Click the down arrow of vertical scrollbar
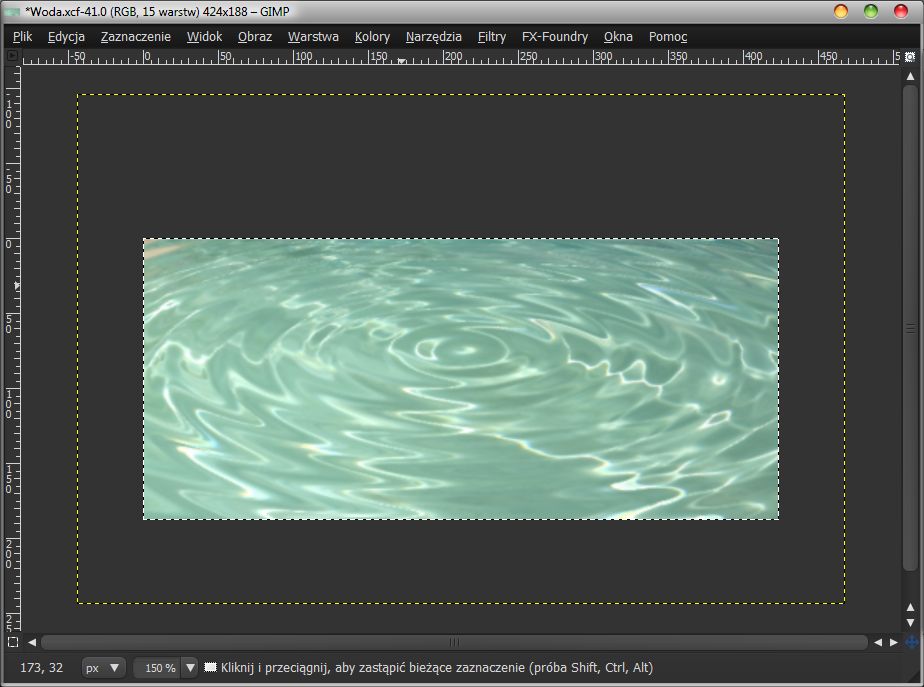The height and width of the screenshot is (687, 924). click(x=910, y=622)
